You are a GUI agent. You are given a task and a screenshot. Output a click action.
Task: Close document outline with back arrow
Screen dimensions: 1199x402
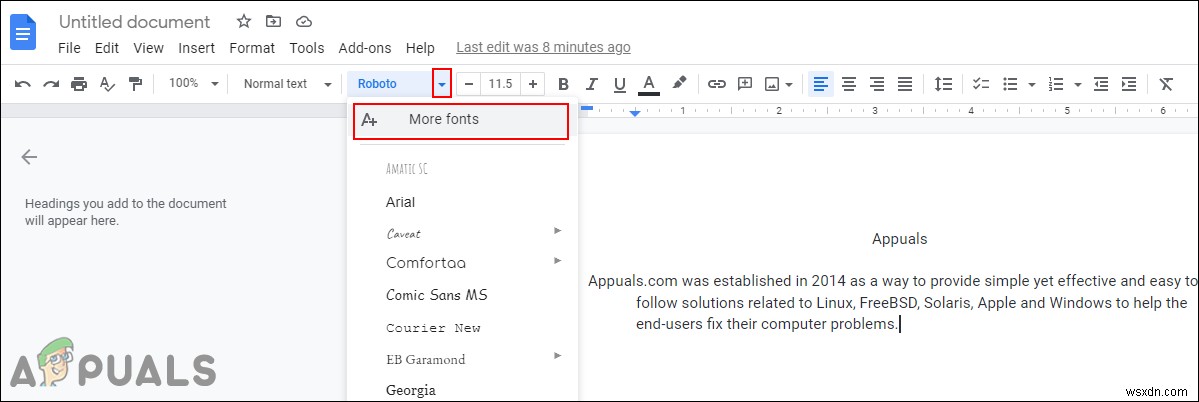[29, 157]
